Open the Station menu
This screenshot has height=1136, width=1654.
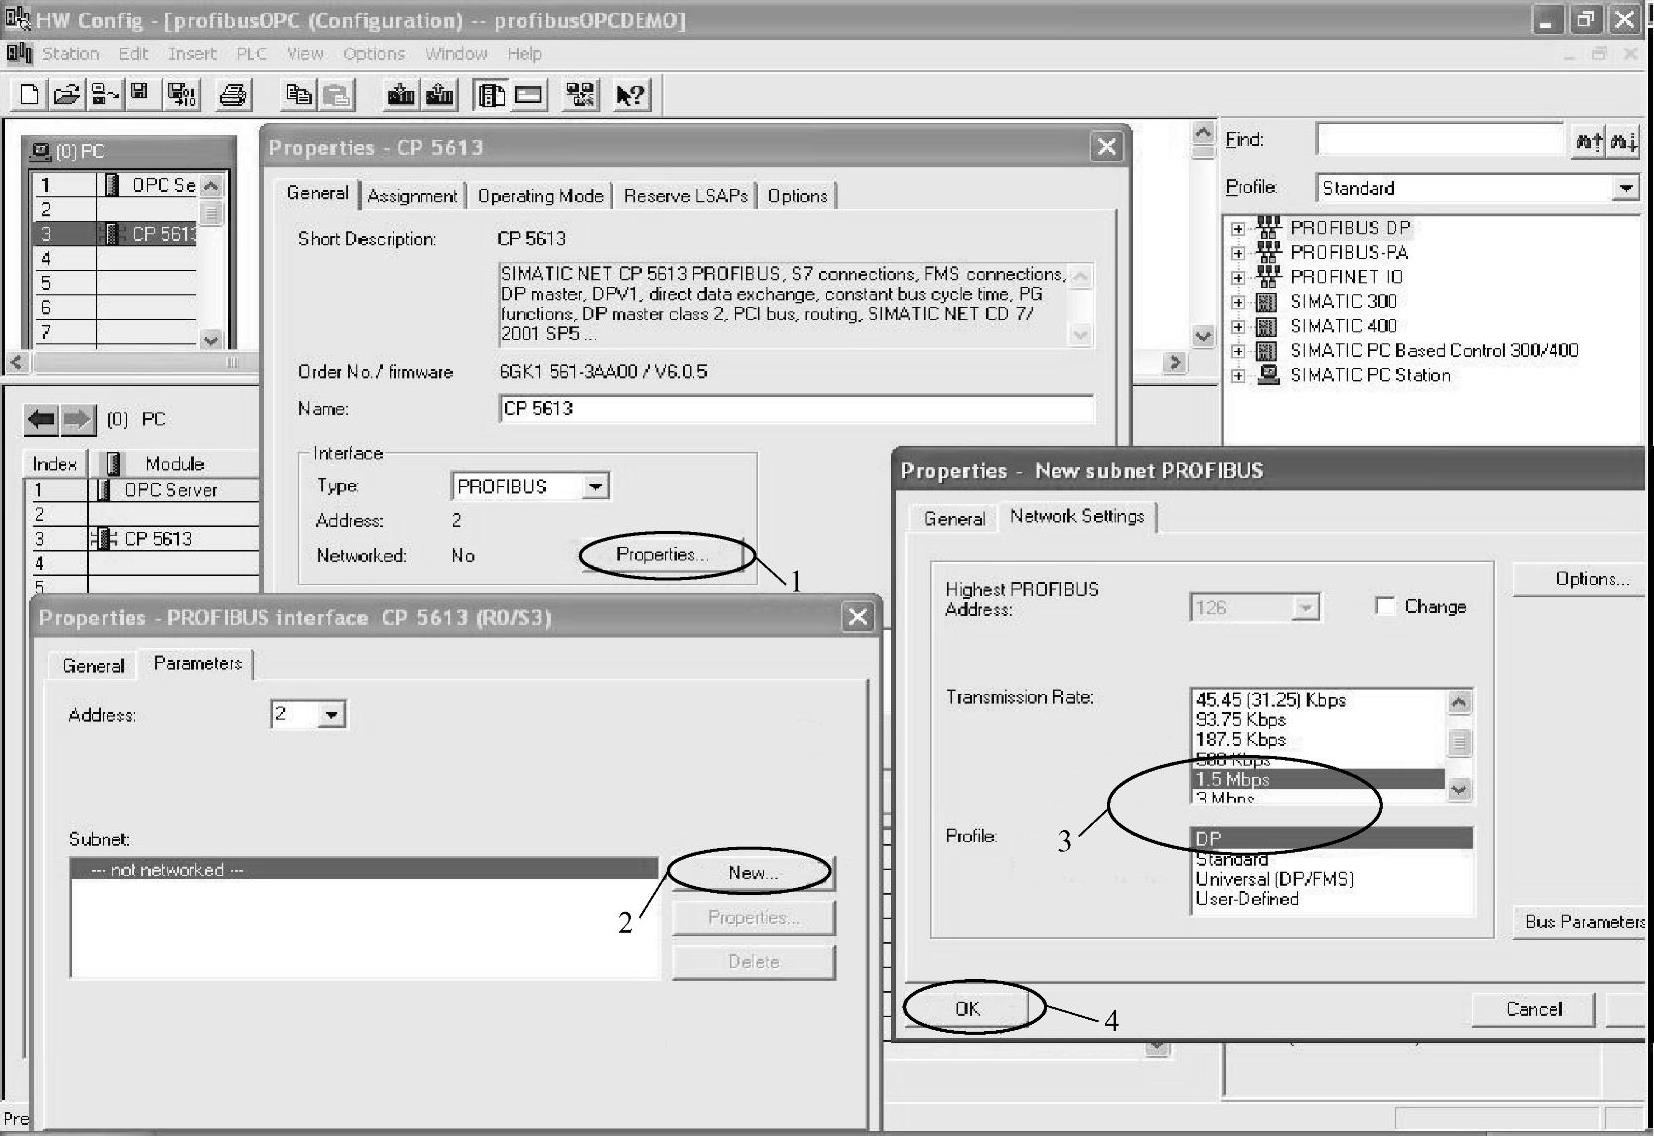click(x=70, y=54)
